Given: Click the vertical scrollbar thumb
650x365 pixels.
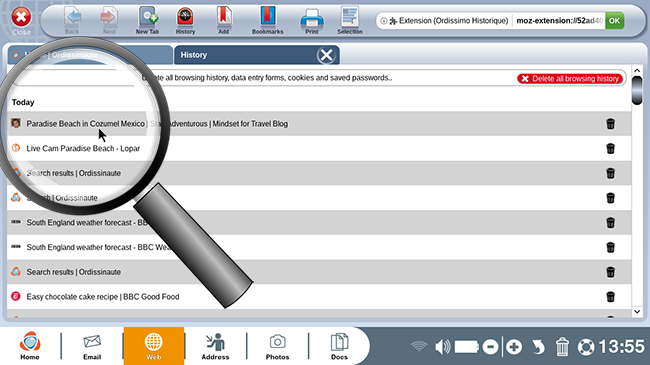Looking at the screenshot, I should tap(637, 90).
